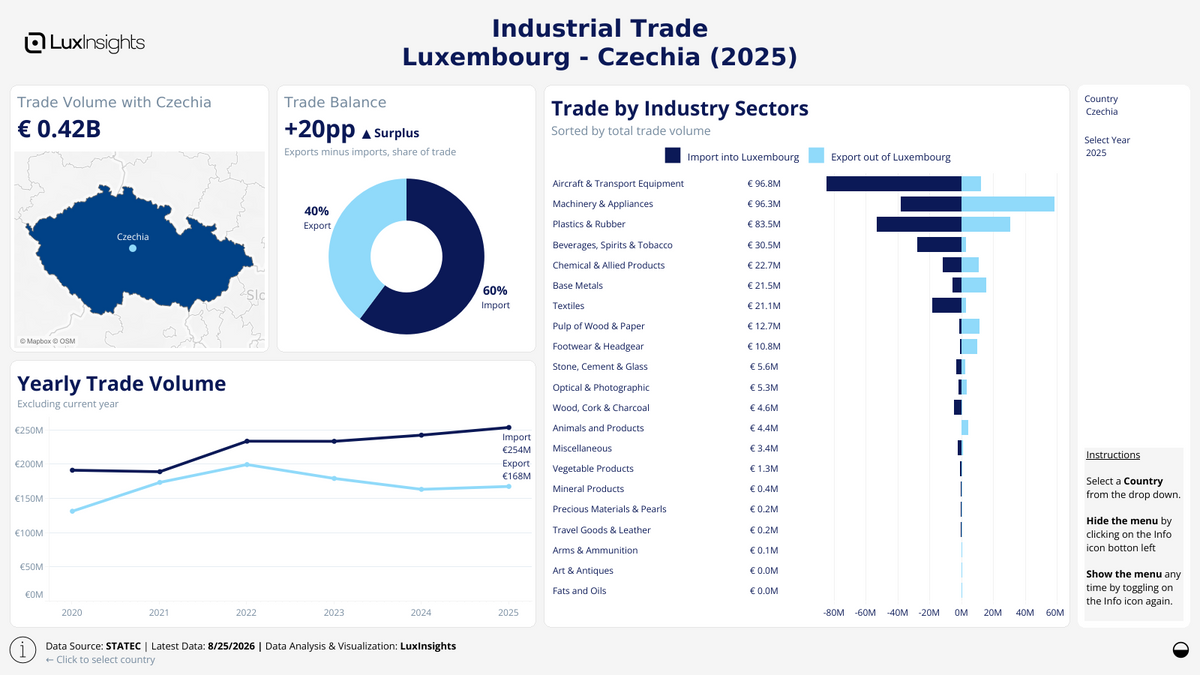
Task: Click the LuxInsights logo
Action: 85,42
